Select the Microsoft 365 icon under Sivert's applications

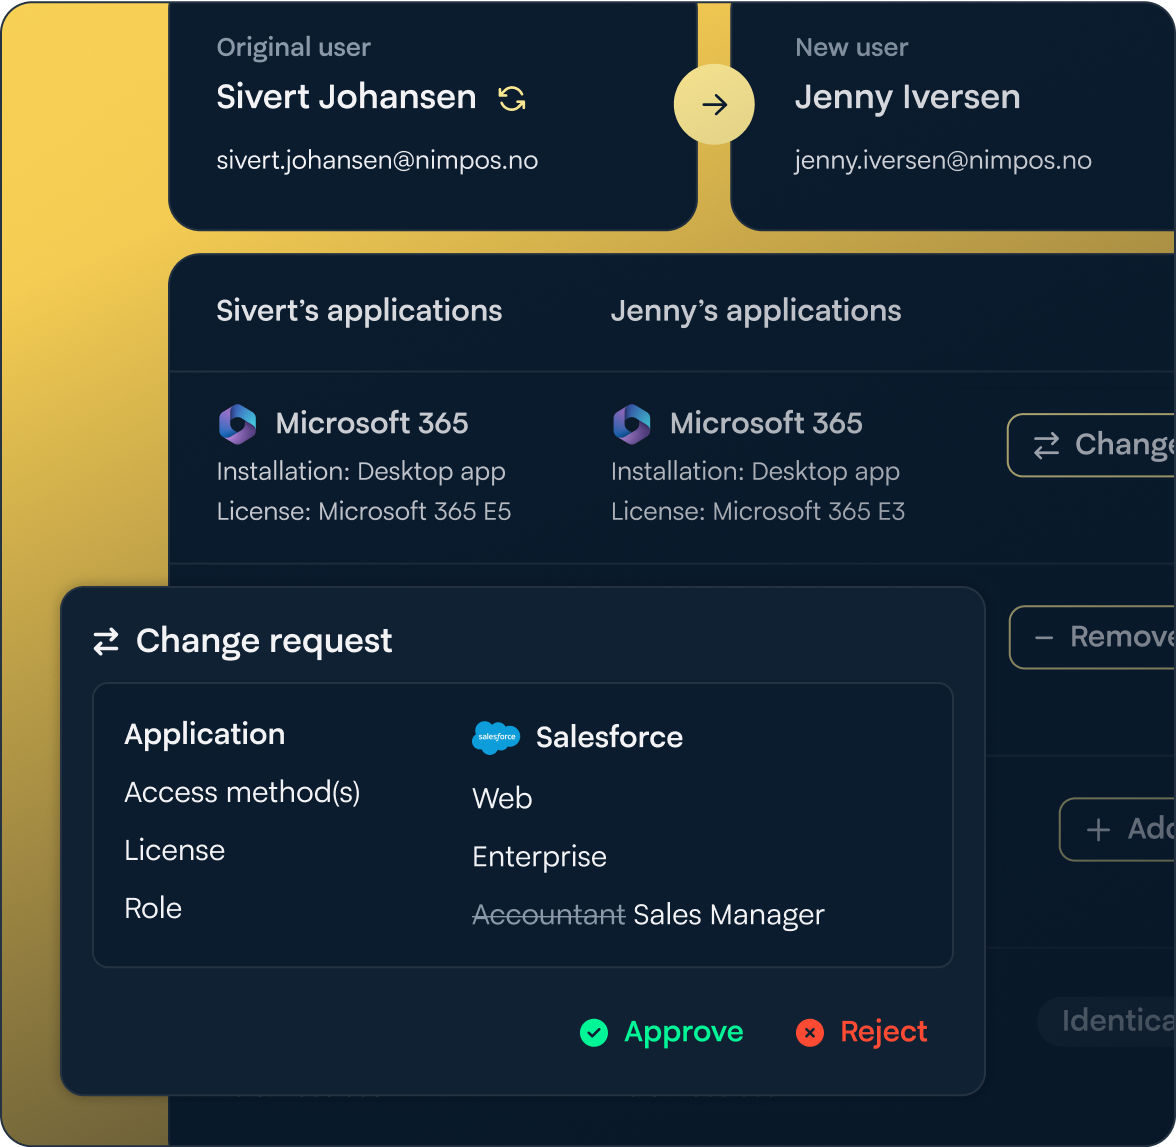[237, 424]
